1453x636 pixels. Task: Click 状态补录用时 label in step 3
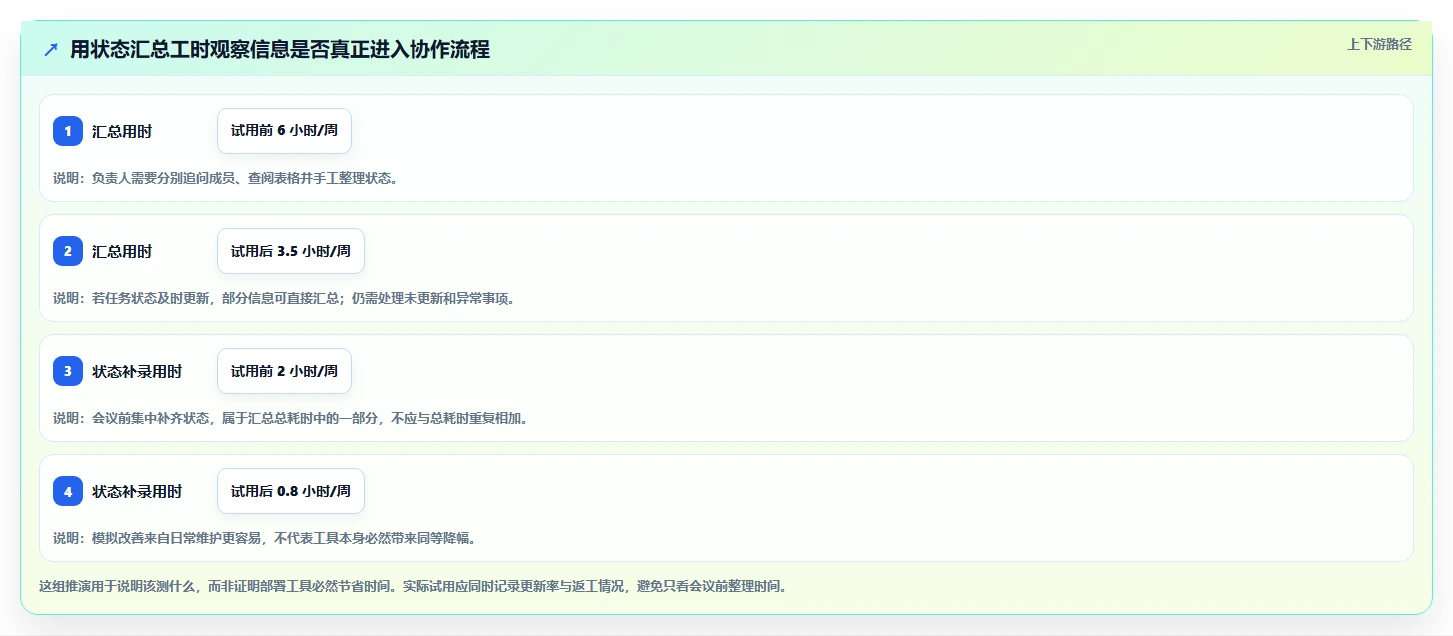click(x=137, y=371)
